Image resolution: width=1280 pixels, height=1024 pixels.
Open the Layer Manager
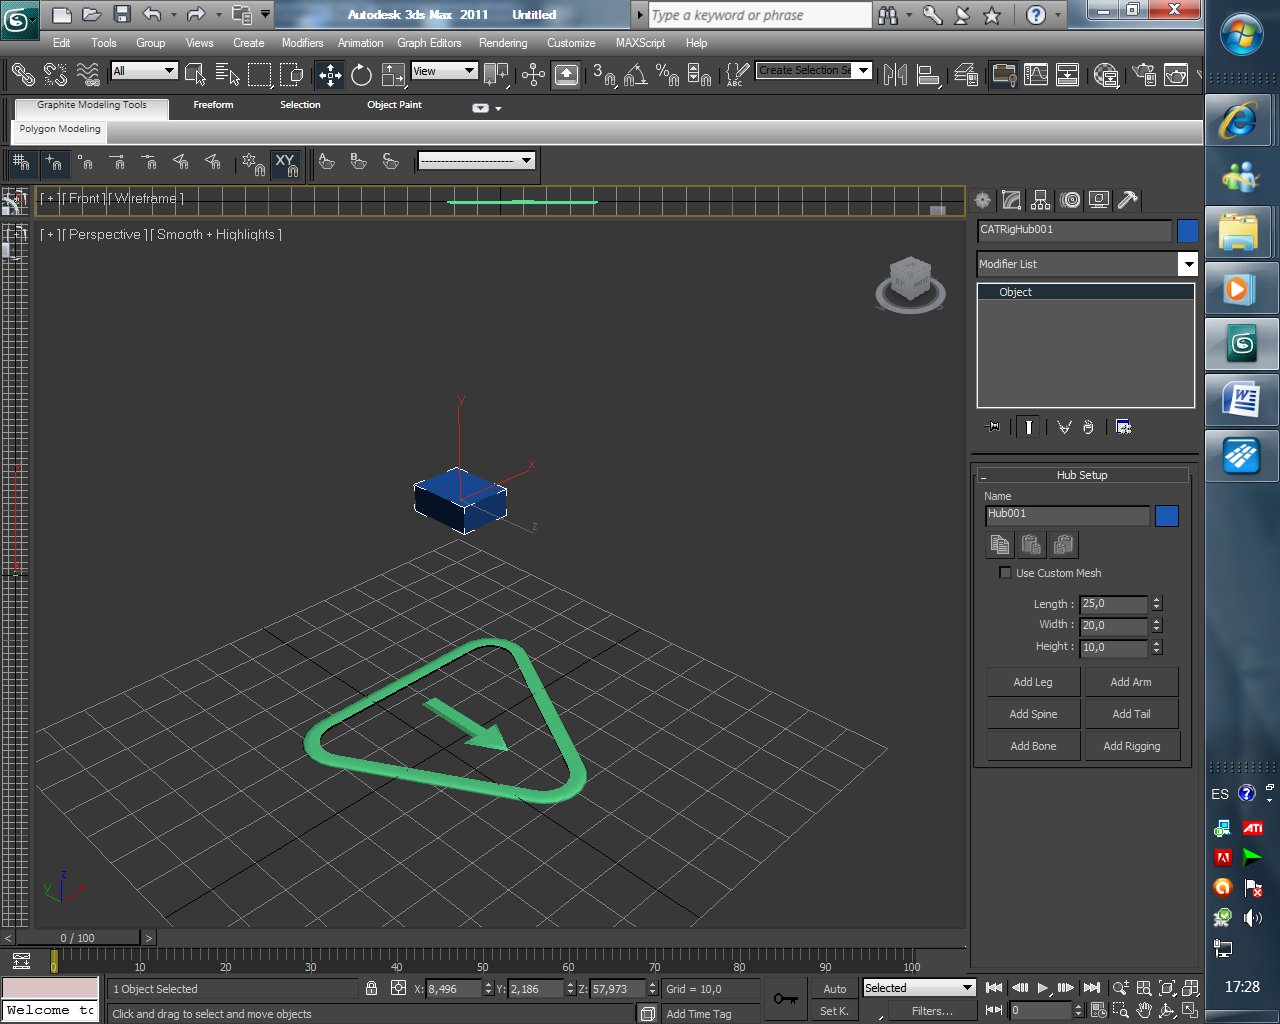(967, 75)
